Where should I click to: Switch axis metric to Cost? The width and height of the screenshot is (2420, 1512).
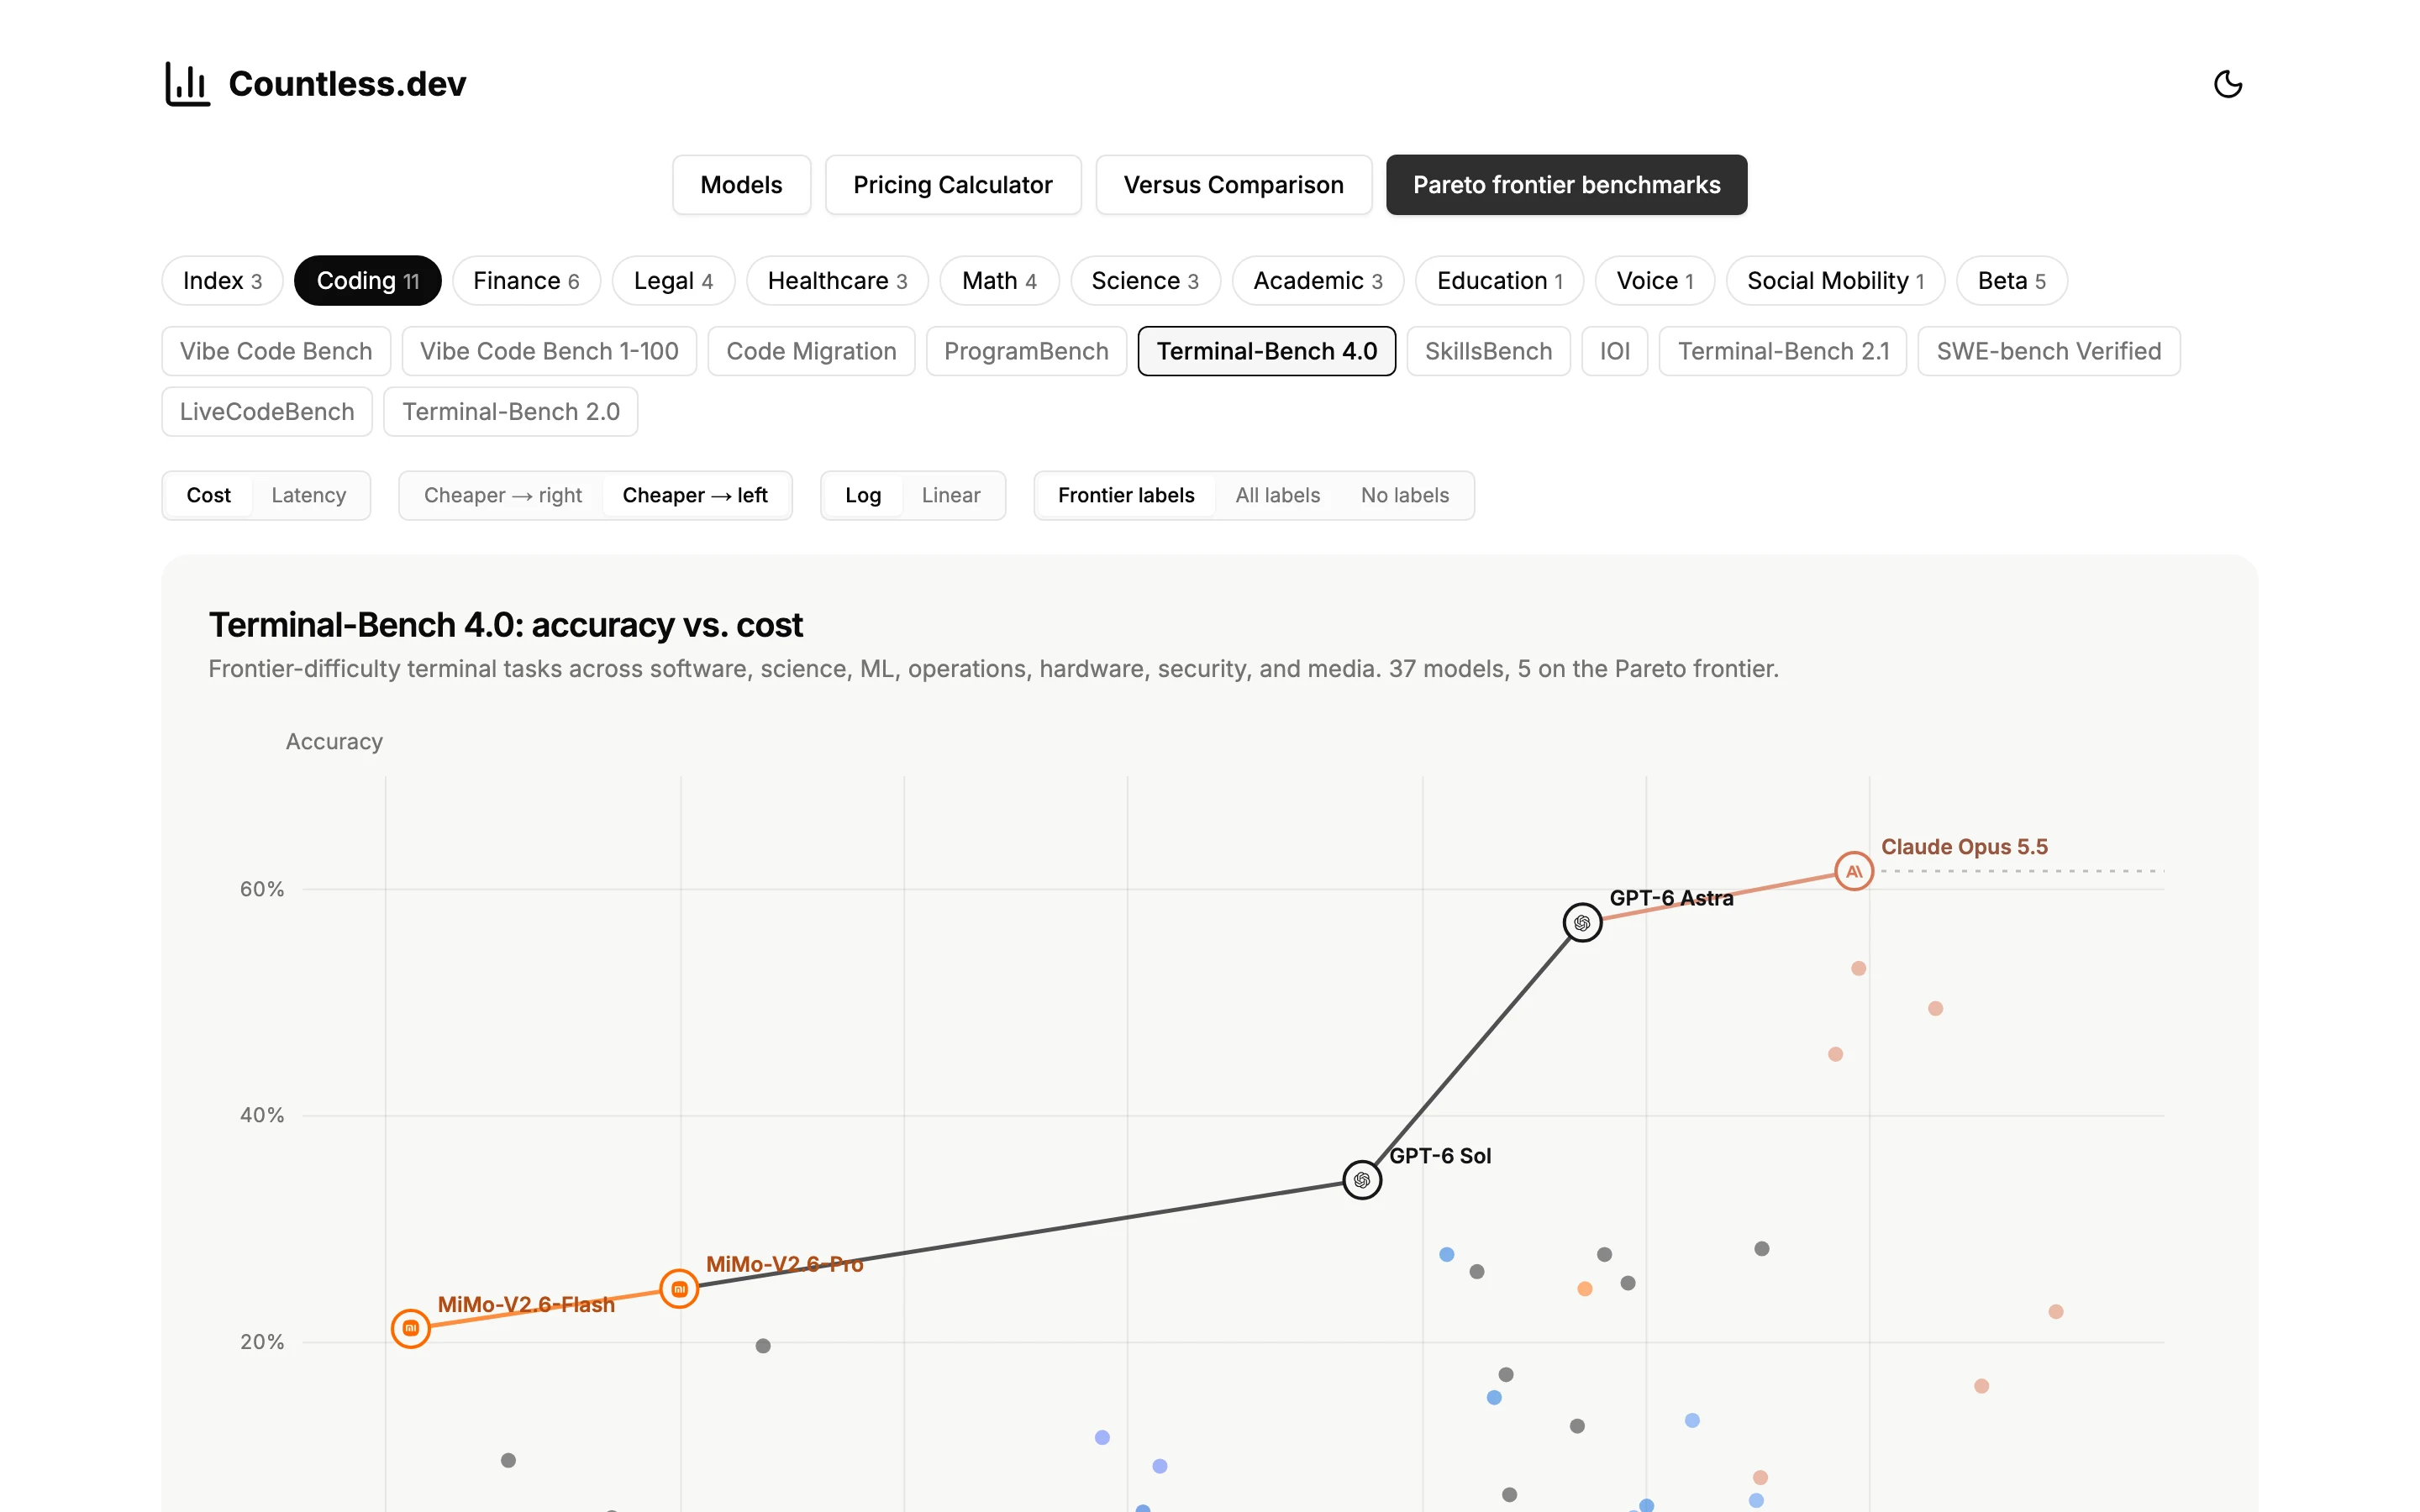(208, 495)
